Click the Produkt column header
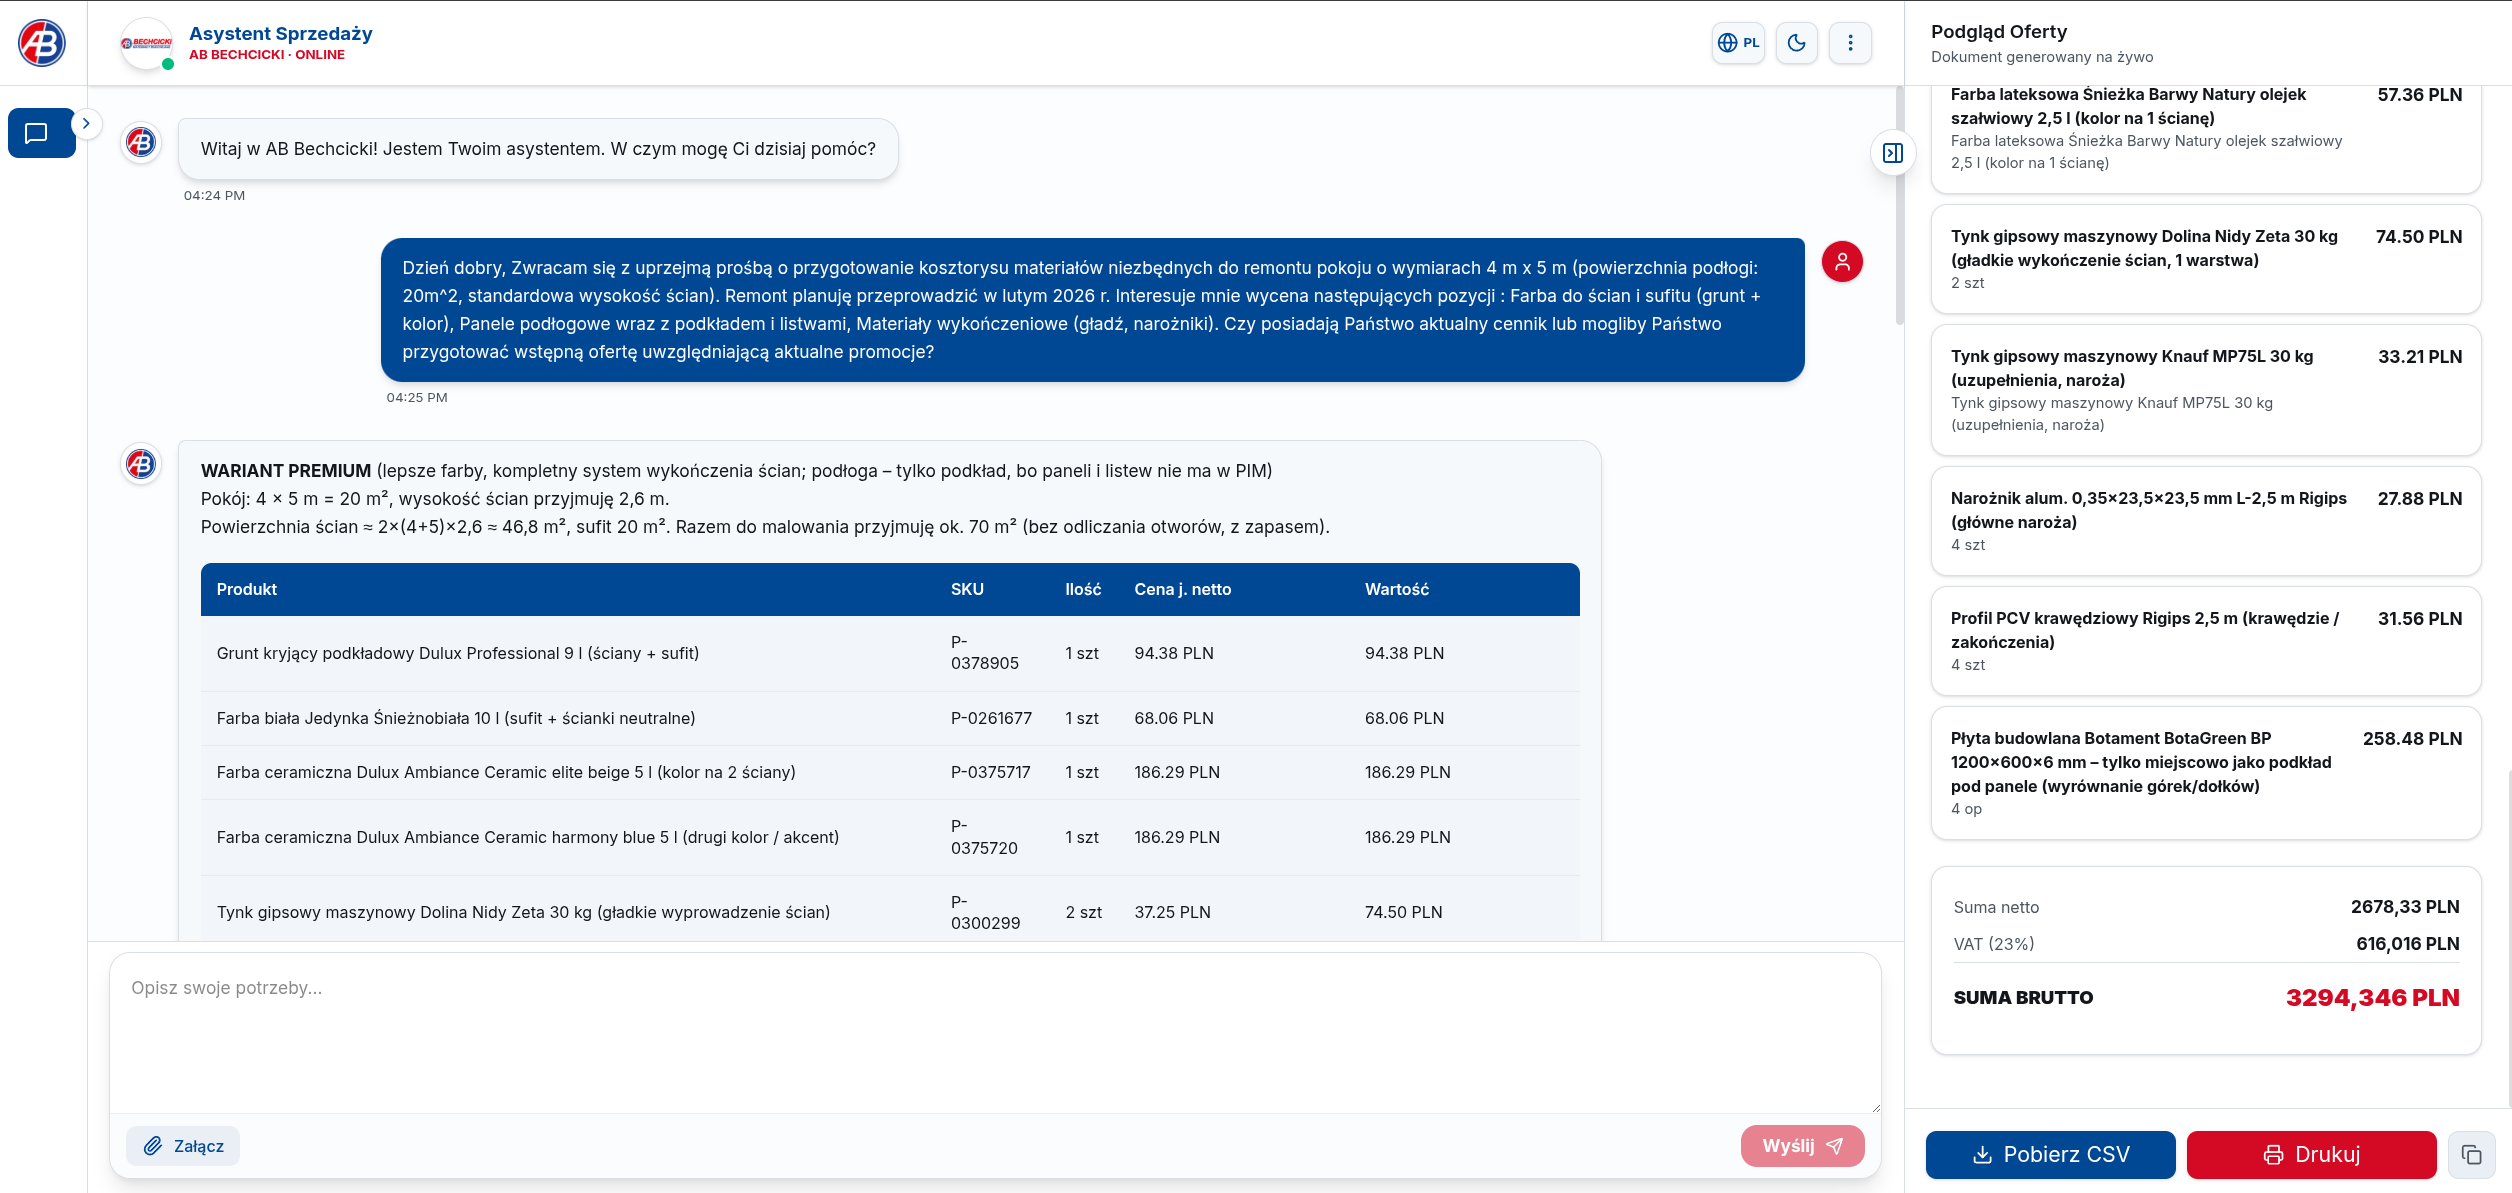The image size is (2512, 1193). (247, 590)
